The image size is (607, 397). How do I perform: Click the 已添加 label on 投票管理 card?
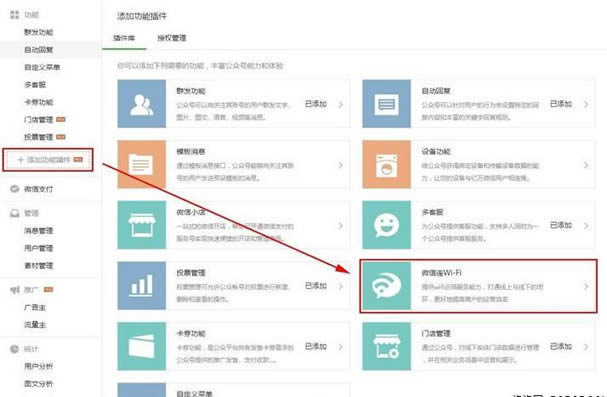316,286
